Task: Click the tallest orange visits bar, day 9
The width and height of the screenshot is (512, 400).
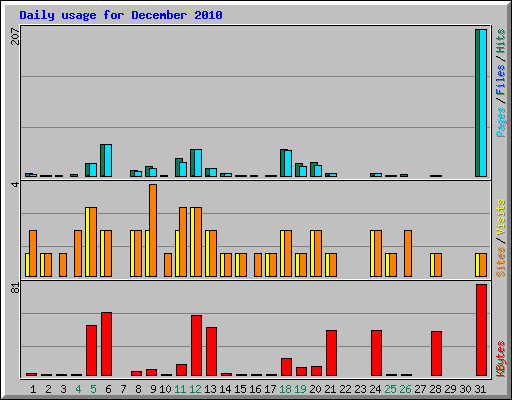Action: [x=153, y=230]
